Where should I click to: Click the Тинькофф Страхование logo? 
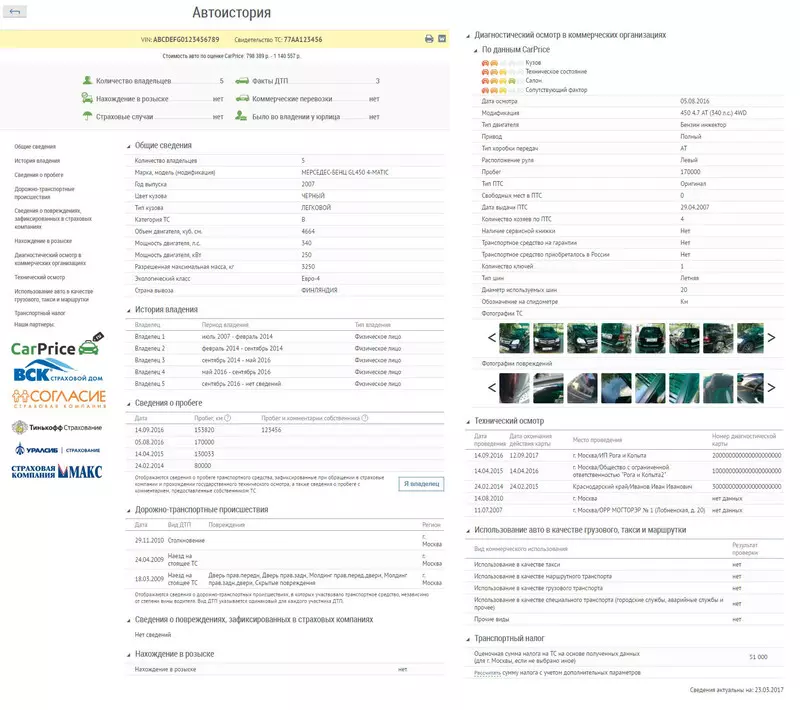[x=57, y=427]
